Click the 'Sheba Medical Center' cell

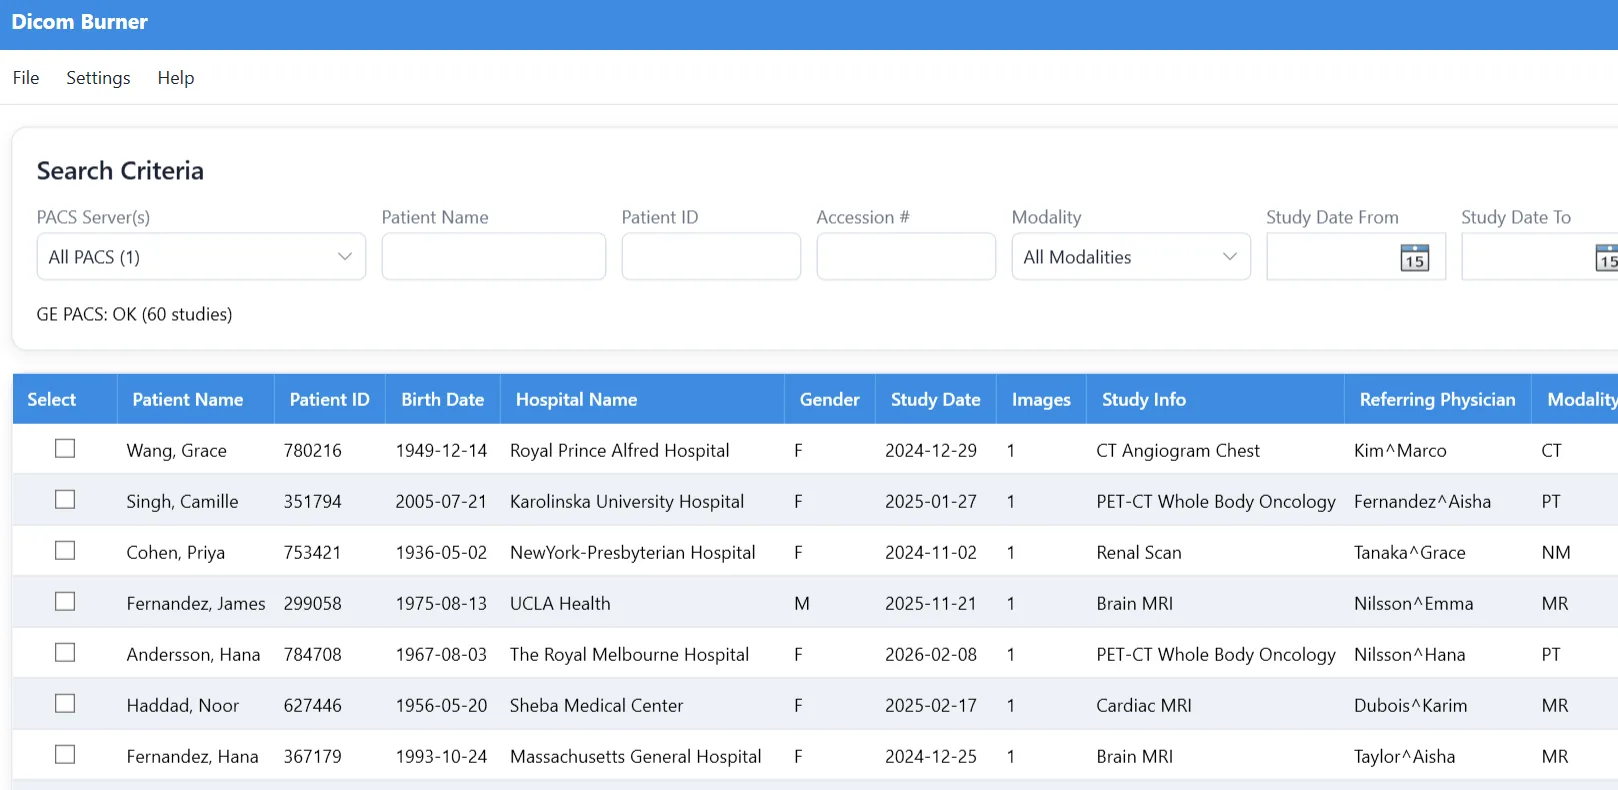click(597, 706)
